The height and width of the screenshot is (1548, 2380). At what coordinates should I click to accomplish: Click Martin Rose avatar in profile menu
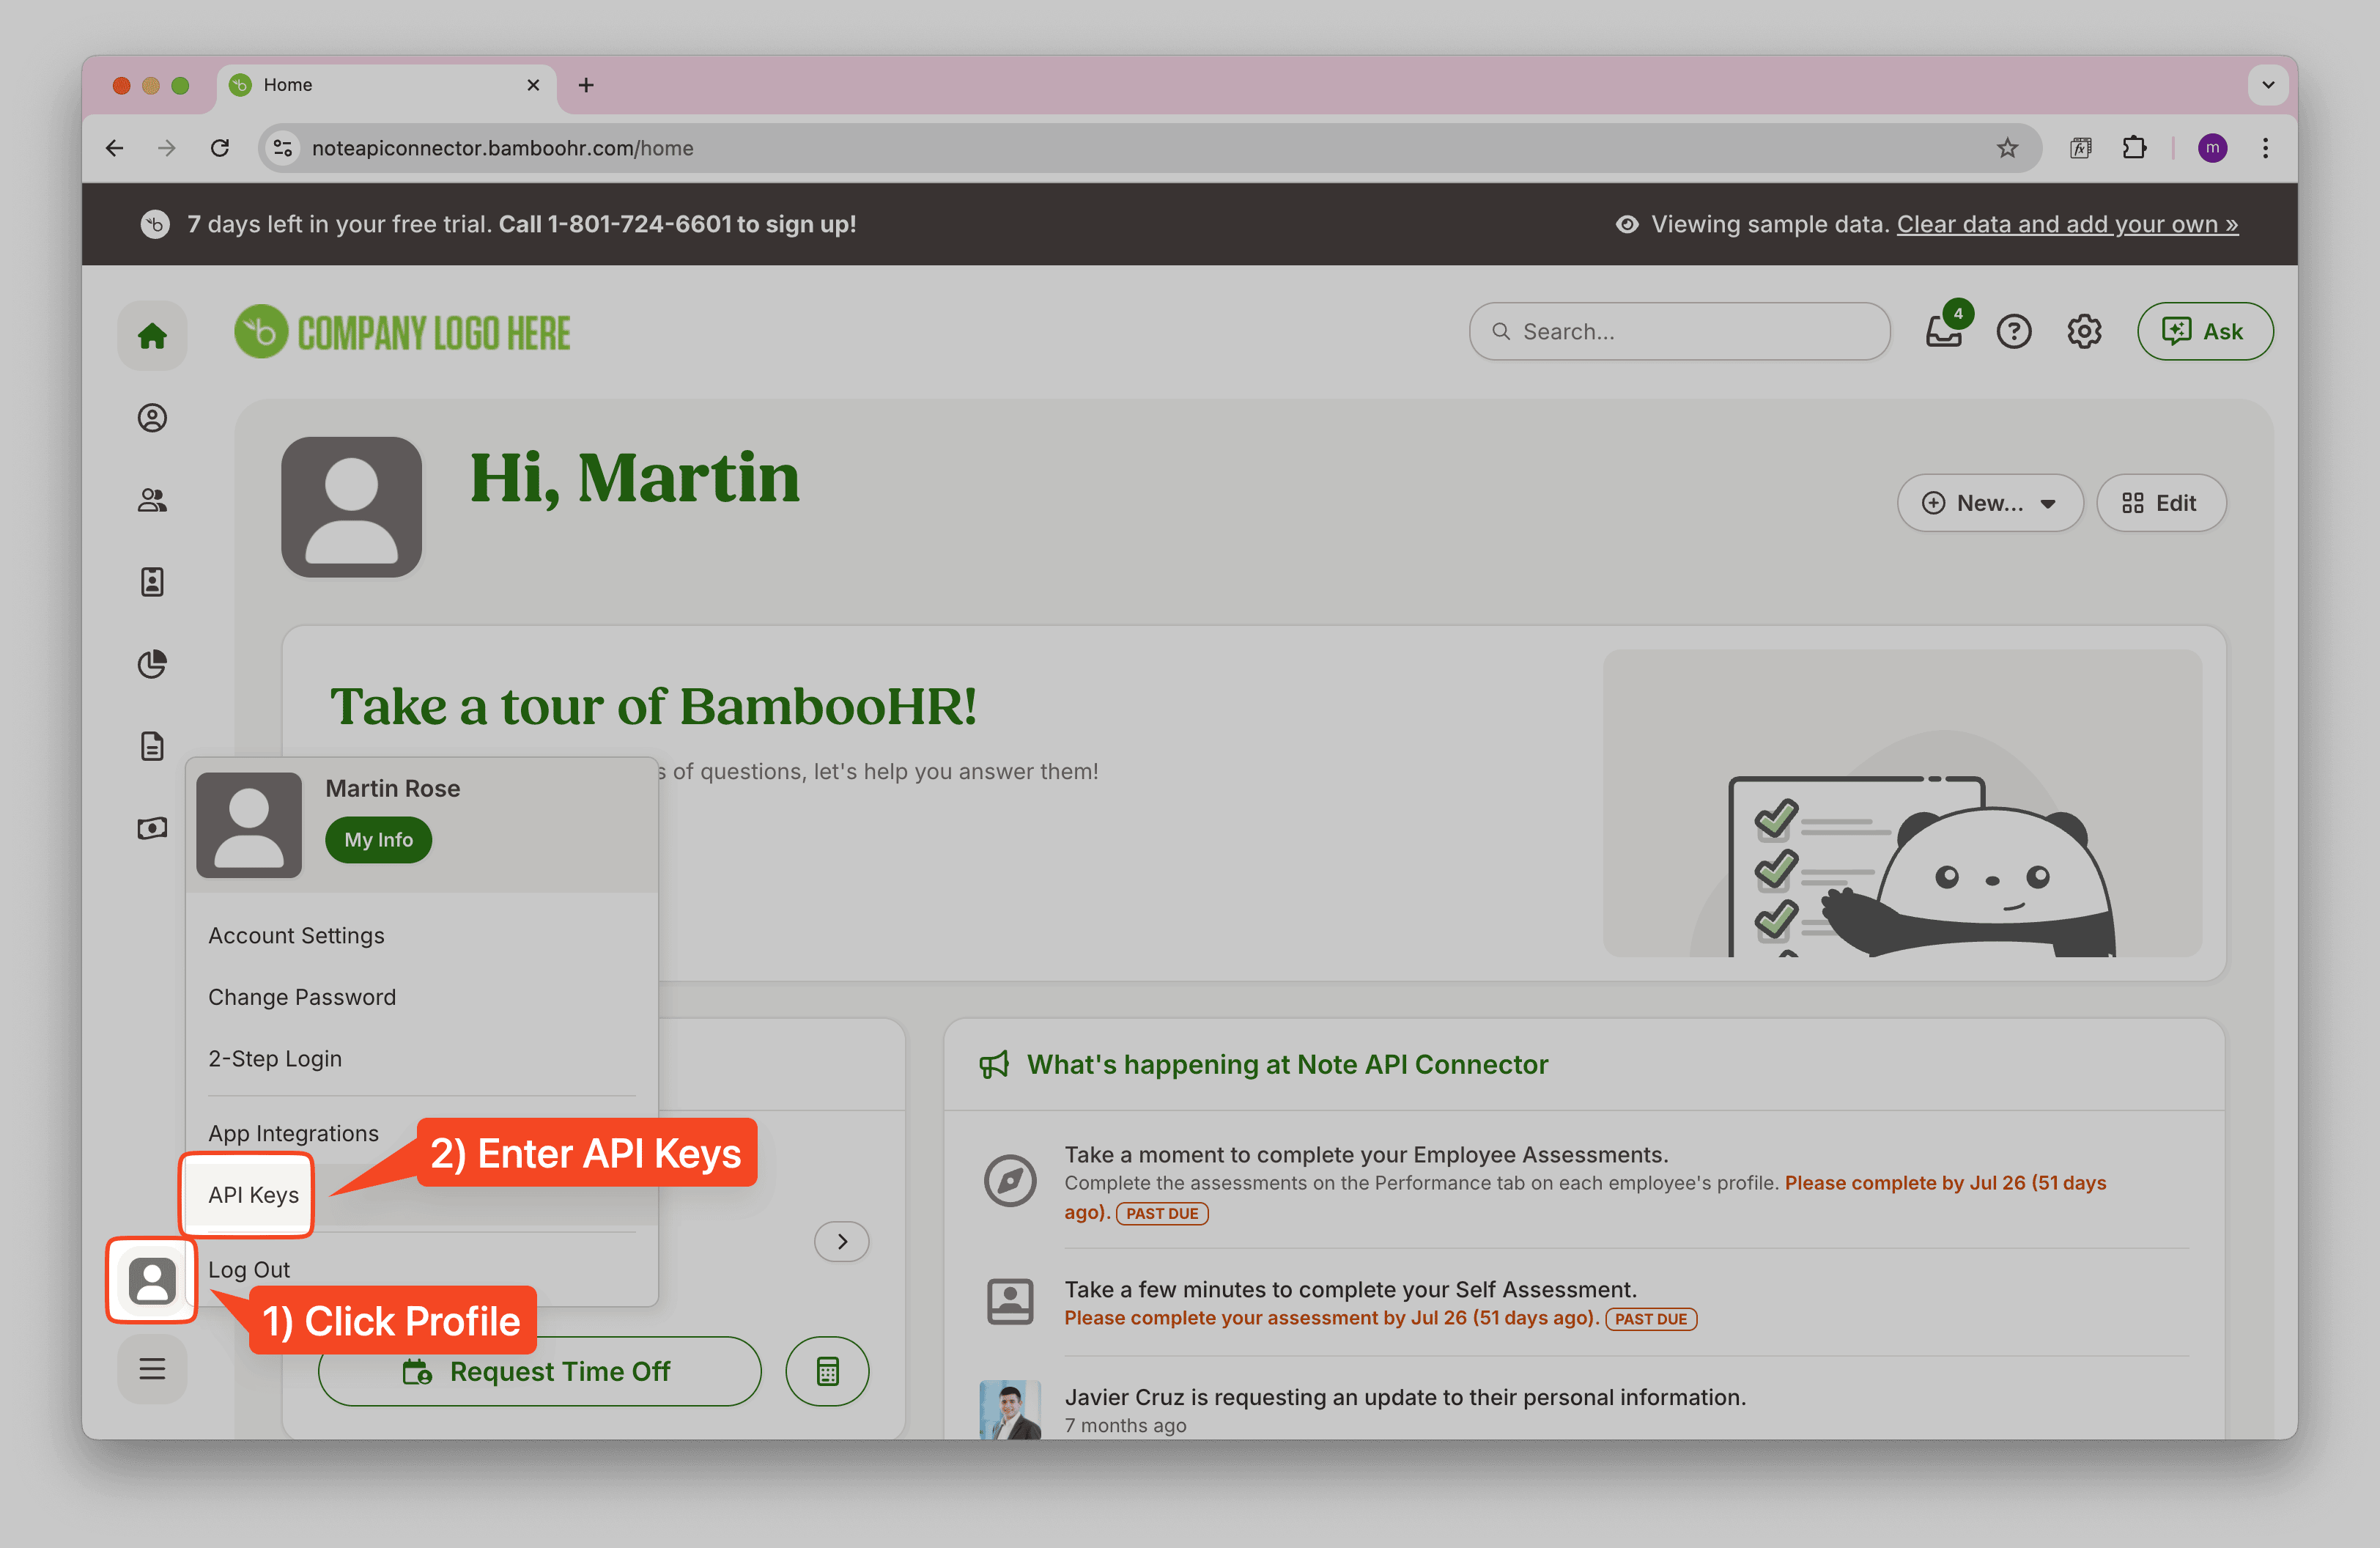click(x=249, y=824)
